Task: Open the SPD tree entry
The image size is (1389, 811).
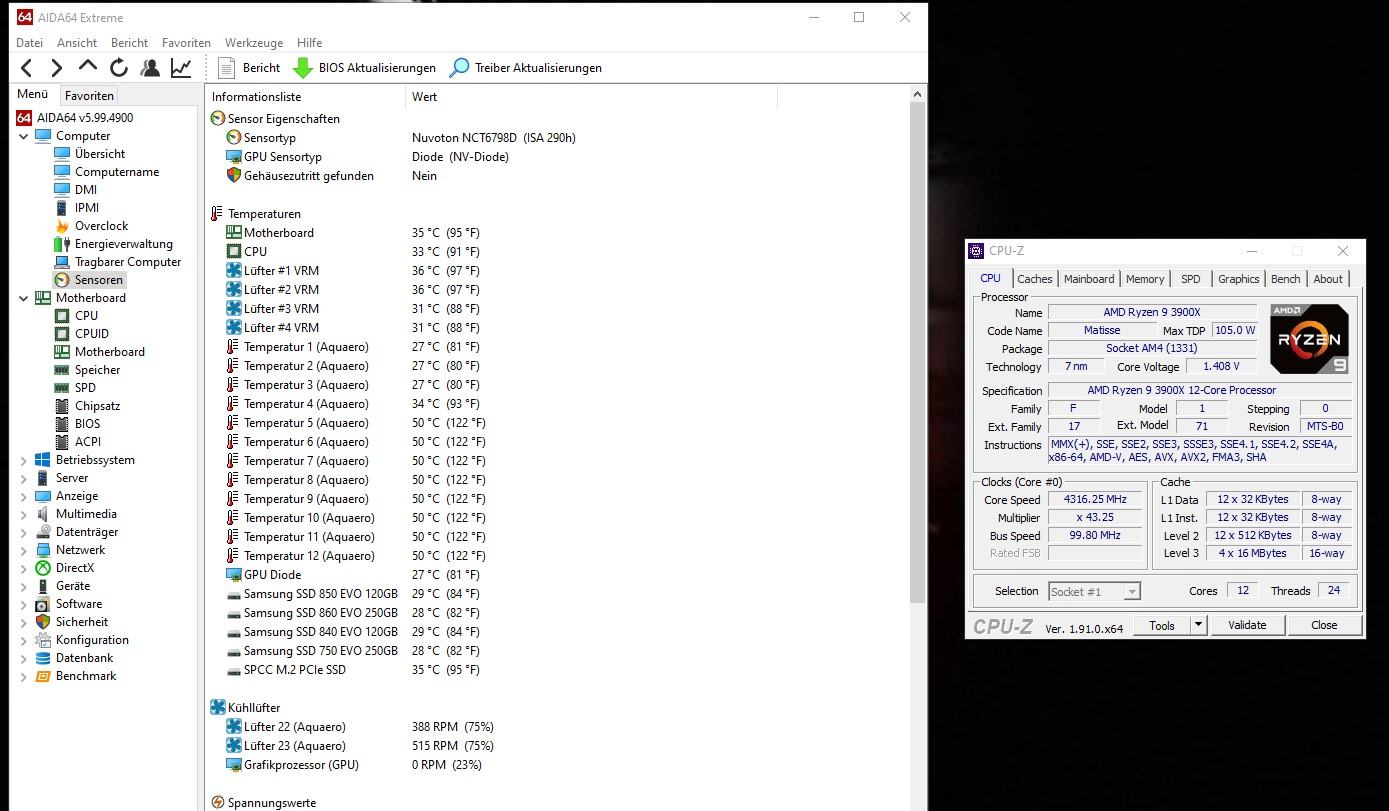Action: [75, 388]
